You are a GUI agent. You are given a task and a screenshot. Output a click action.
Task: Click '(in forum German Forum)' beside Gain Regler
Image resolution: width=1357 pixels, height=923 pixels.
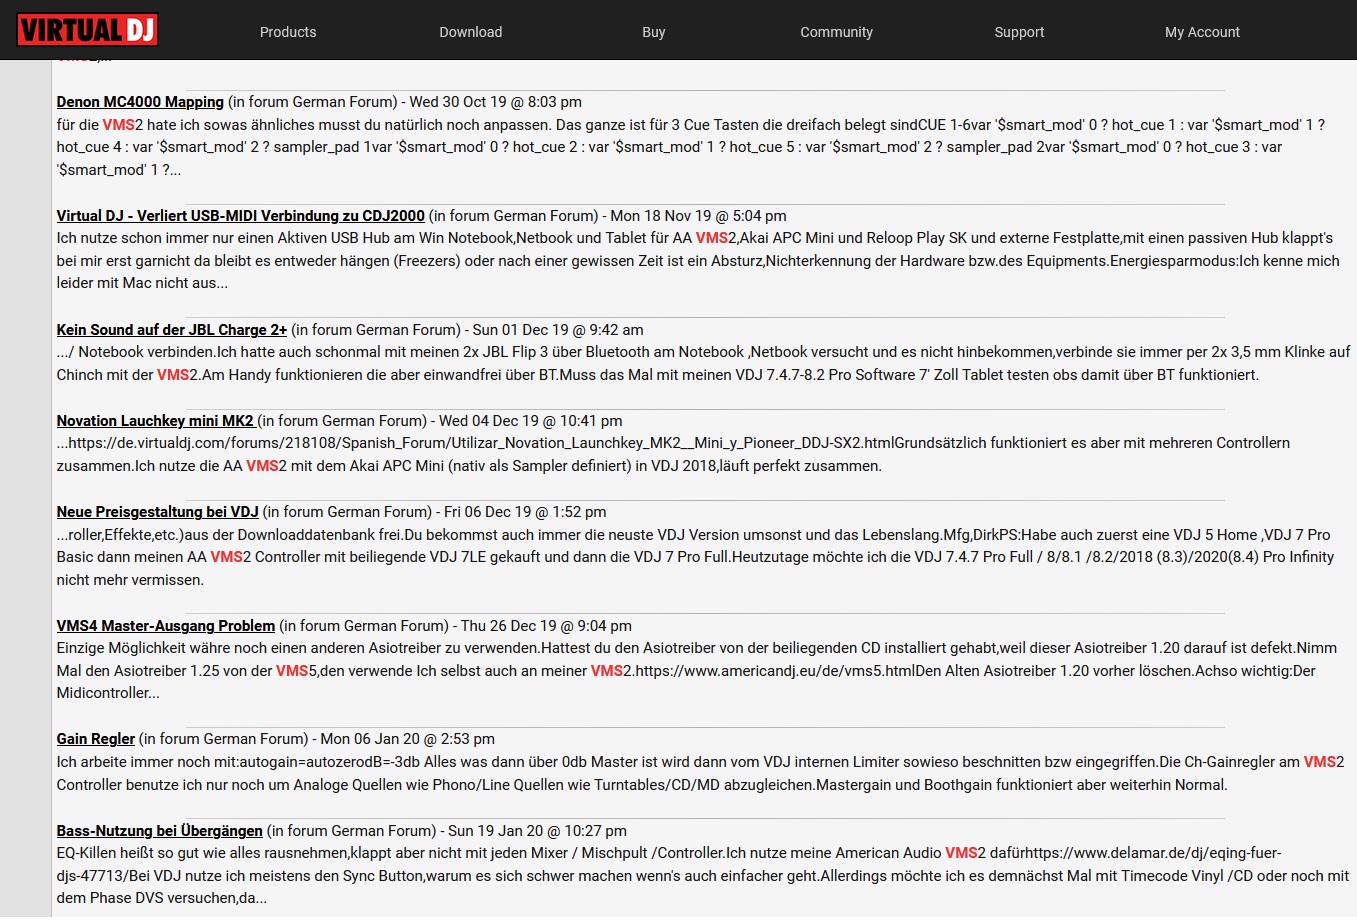click(224, 739)
